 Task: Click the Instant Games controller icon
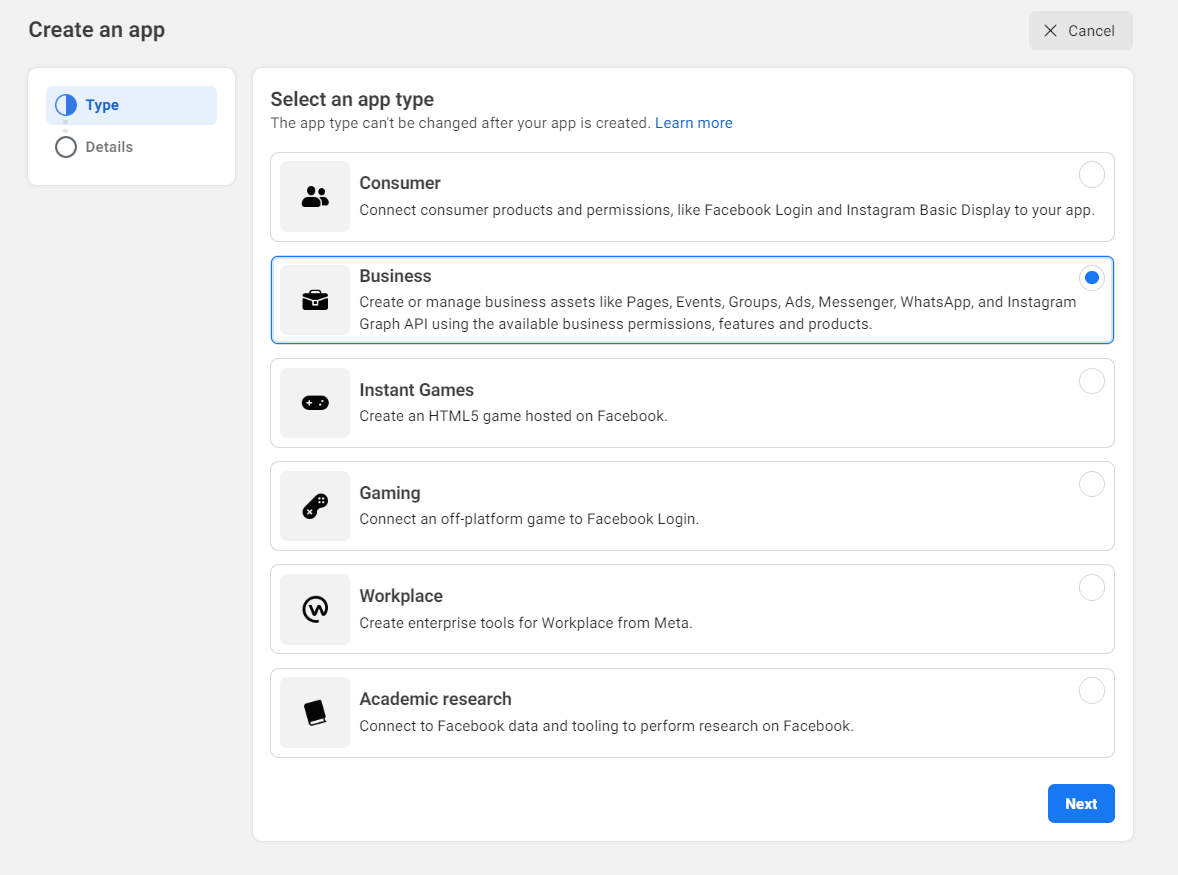tap(315, 403)
